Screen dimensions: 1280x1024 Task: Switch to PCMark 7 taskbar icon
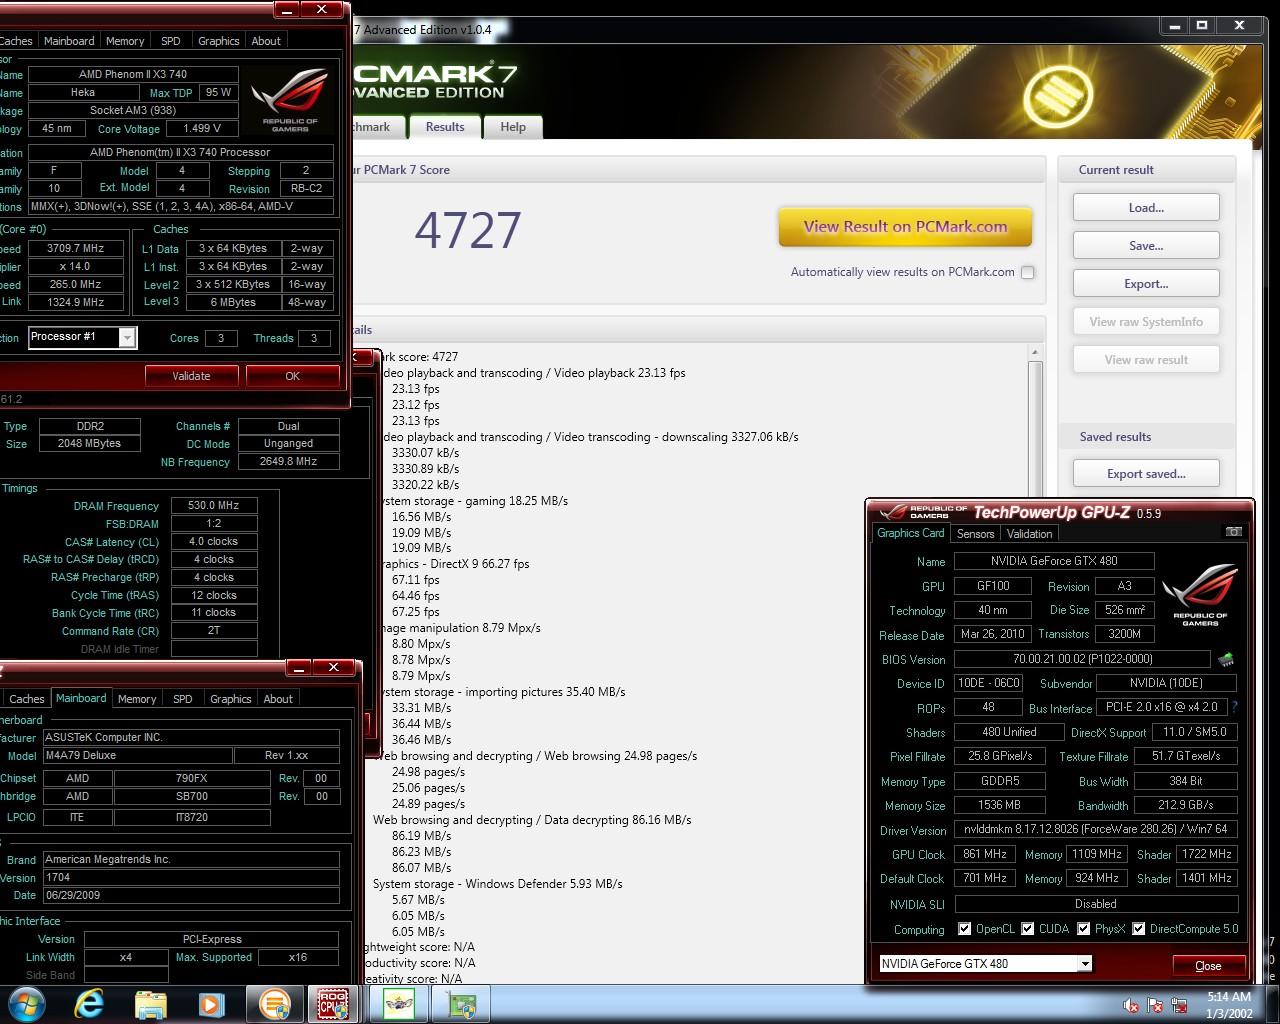pyautogui.click(x=273, y=1003)
